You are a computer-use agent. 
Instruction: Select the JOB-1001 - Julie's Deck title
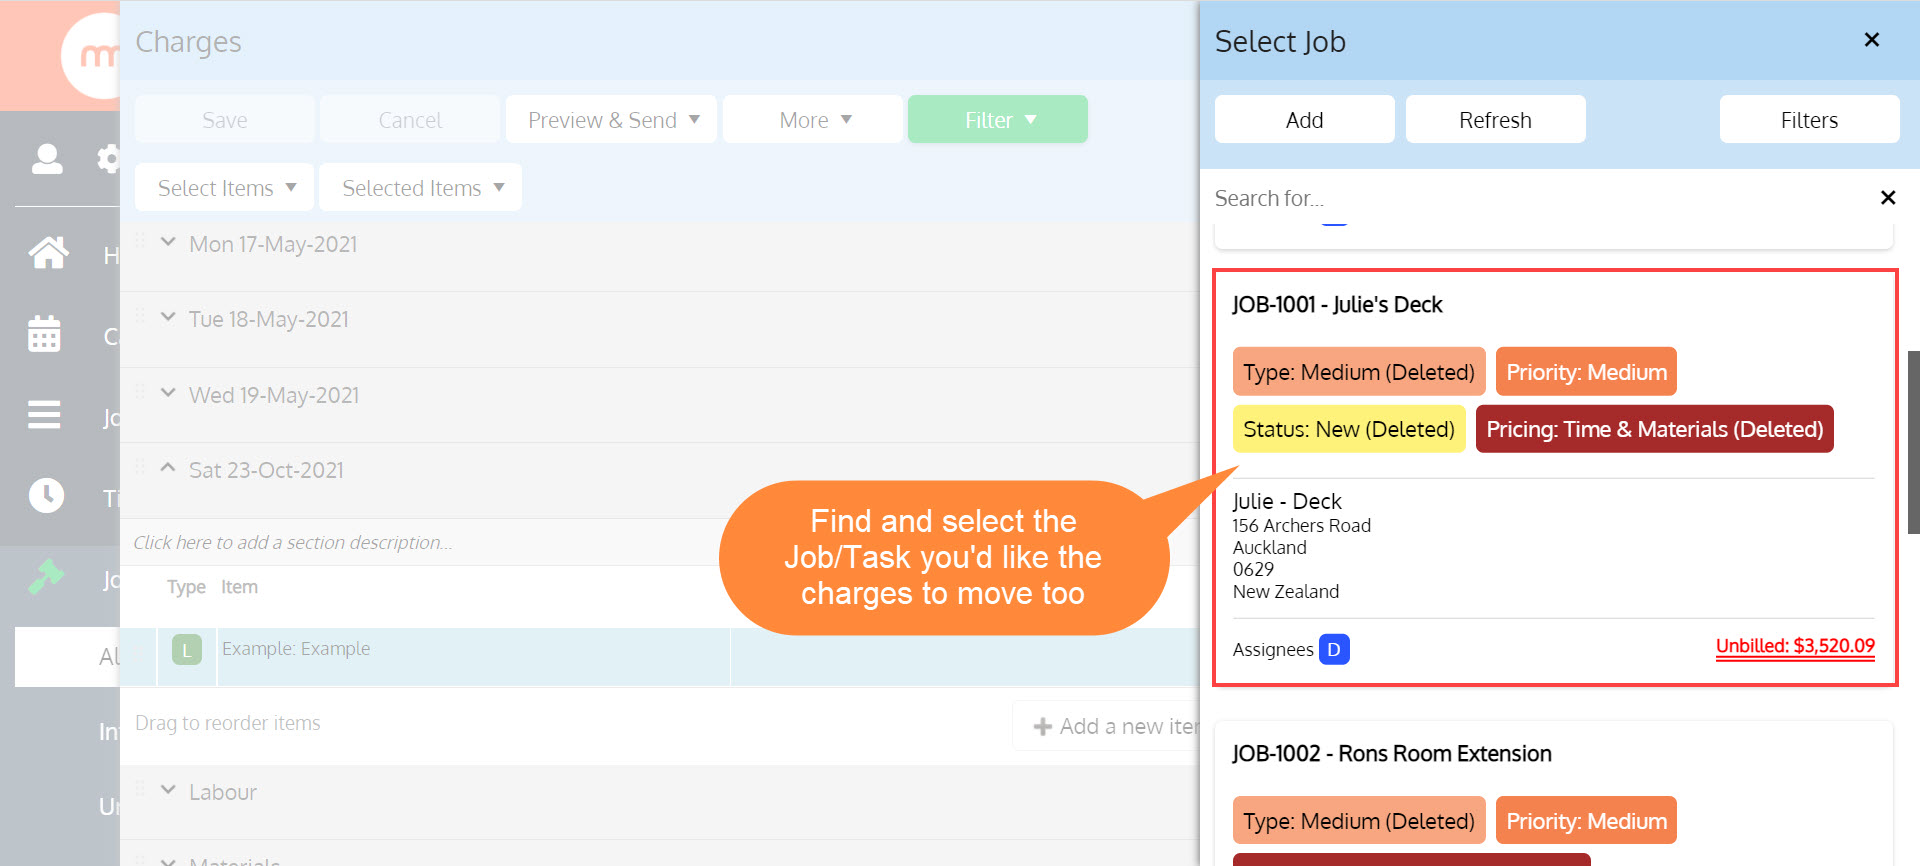(x=1337, y=305)
